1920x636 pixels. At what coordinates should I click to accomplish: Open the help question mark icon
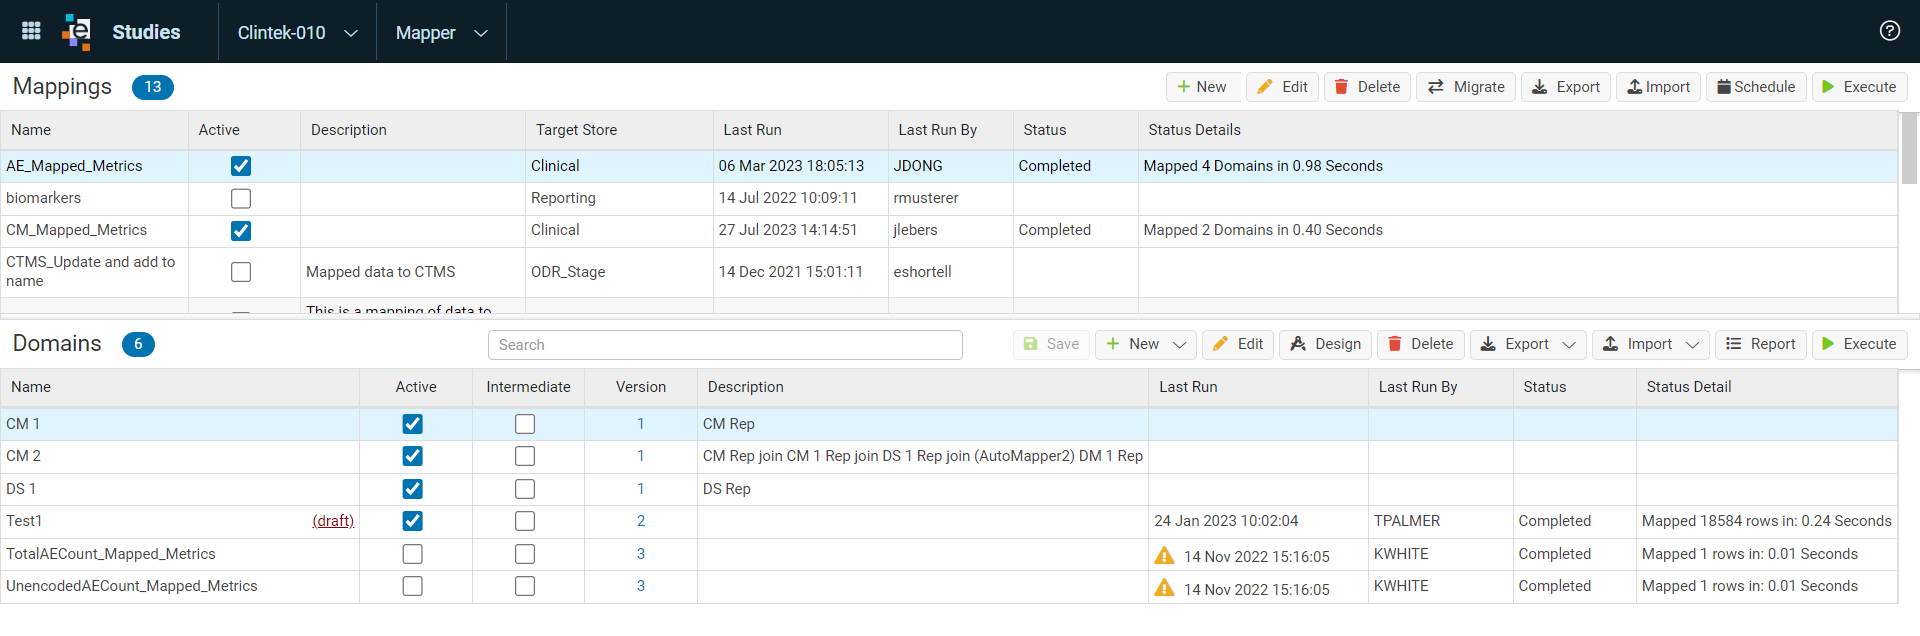(x=1889, y=30)
